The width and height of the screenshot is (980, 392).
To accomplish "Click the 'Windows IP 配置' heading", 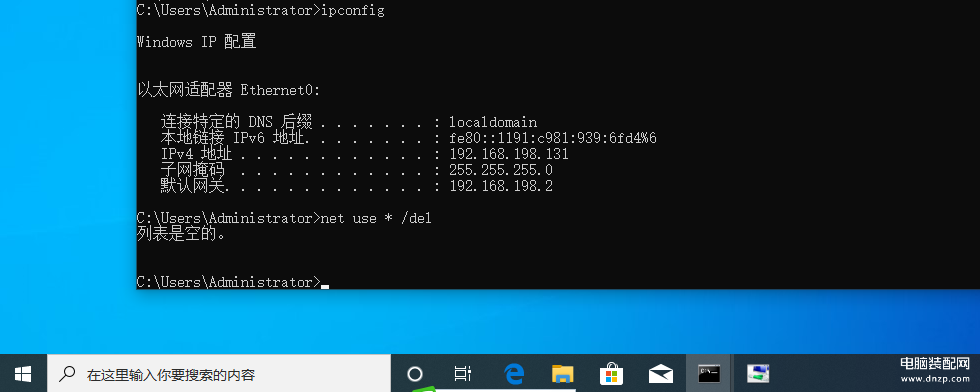I will pos(196,43).
